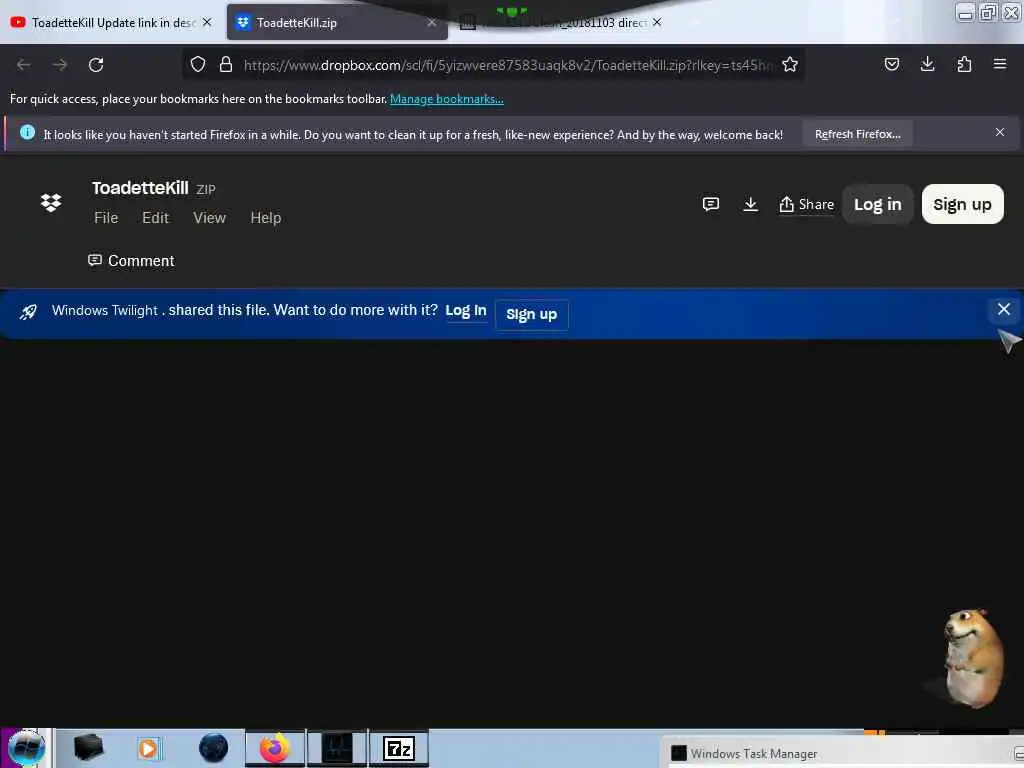Click the header Log in button
1024x768 pixels.
coord(878,204)
